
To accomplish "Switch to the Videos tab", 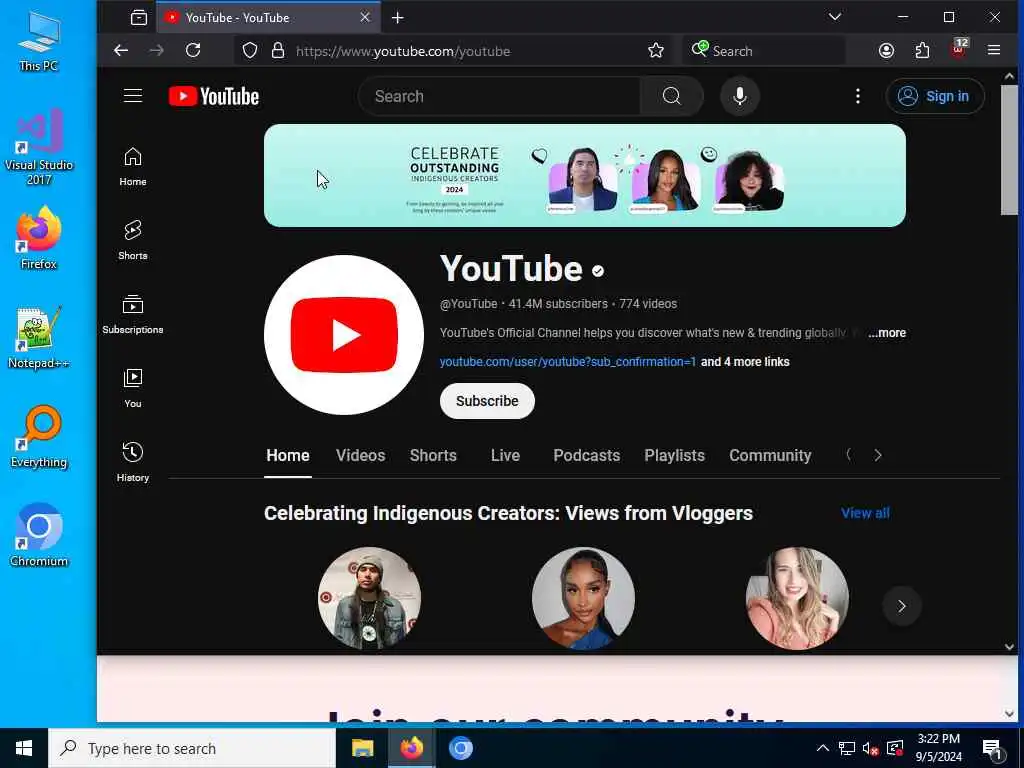I will [x=360, y=455].
